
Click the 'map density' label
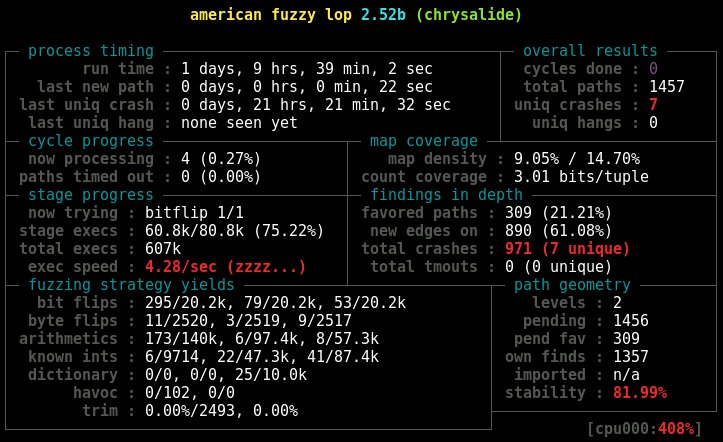tap(437, 159)
